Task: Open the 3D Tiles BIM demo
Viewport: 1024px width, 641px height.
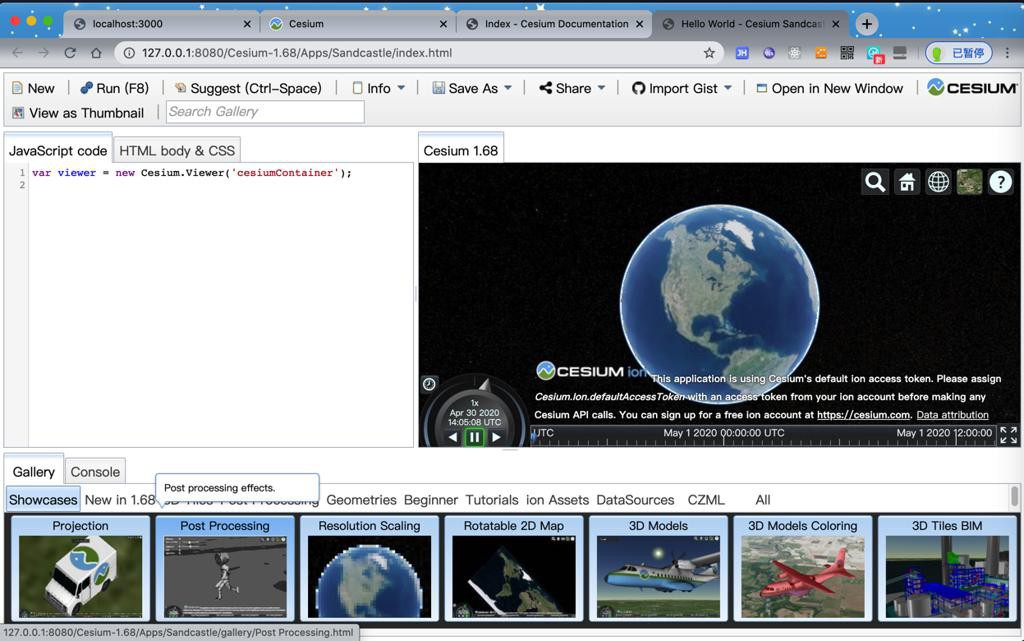Action: click(x=947, y=568)
